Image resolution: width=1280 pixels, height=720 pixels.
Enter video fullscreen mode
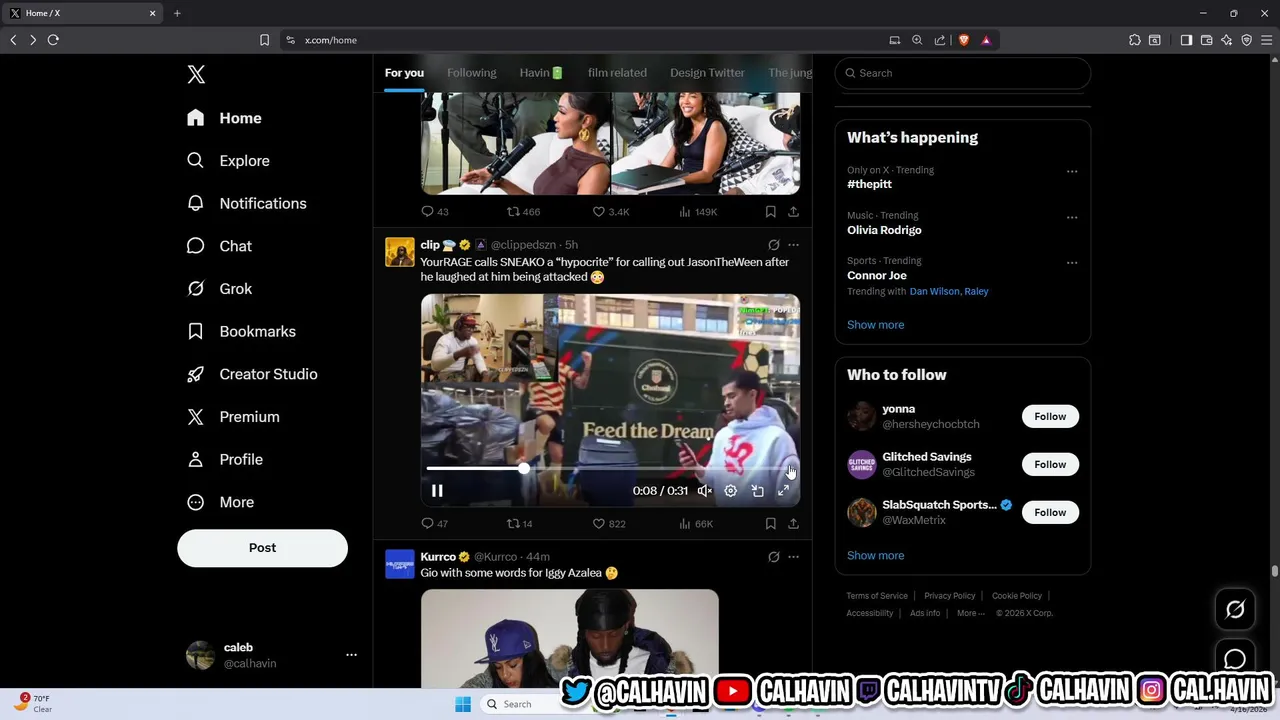pyautogui.click(x=783, y=491)
